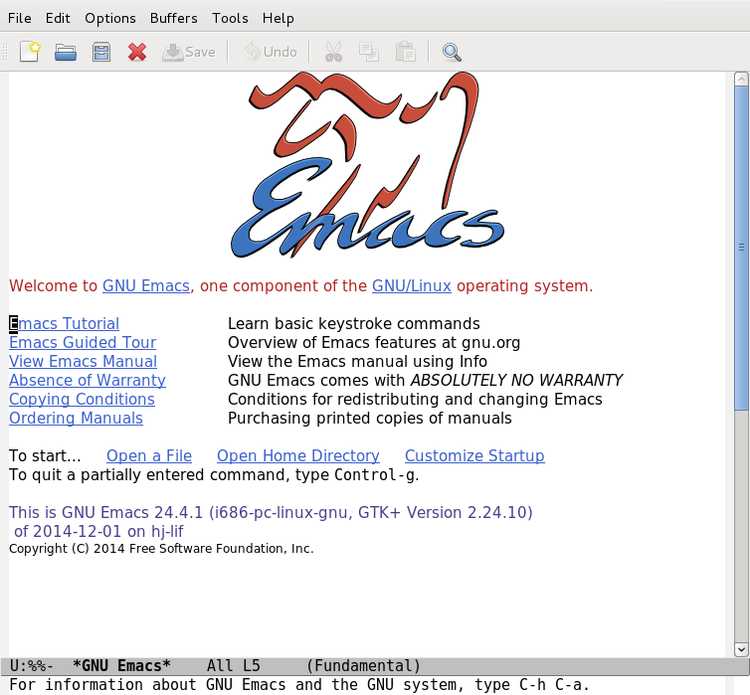This screenshot has height=695, width=750.
Task: Search with the magnifying glass icon
Action: 452,52
